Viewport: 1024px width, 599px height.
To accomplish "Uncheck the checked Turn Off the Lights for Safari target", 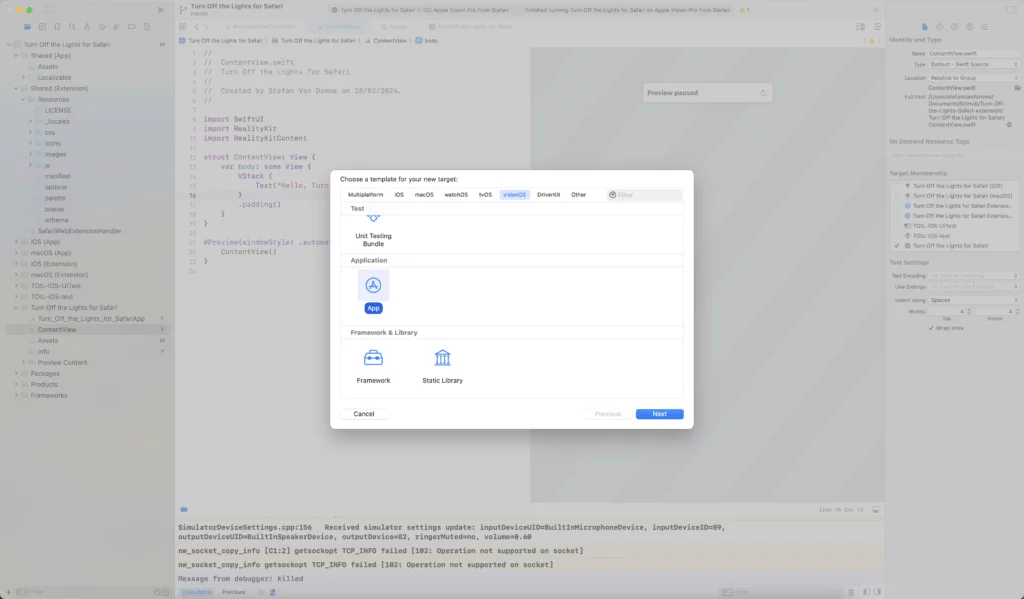I will (897, 246).
